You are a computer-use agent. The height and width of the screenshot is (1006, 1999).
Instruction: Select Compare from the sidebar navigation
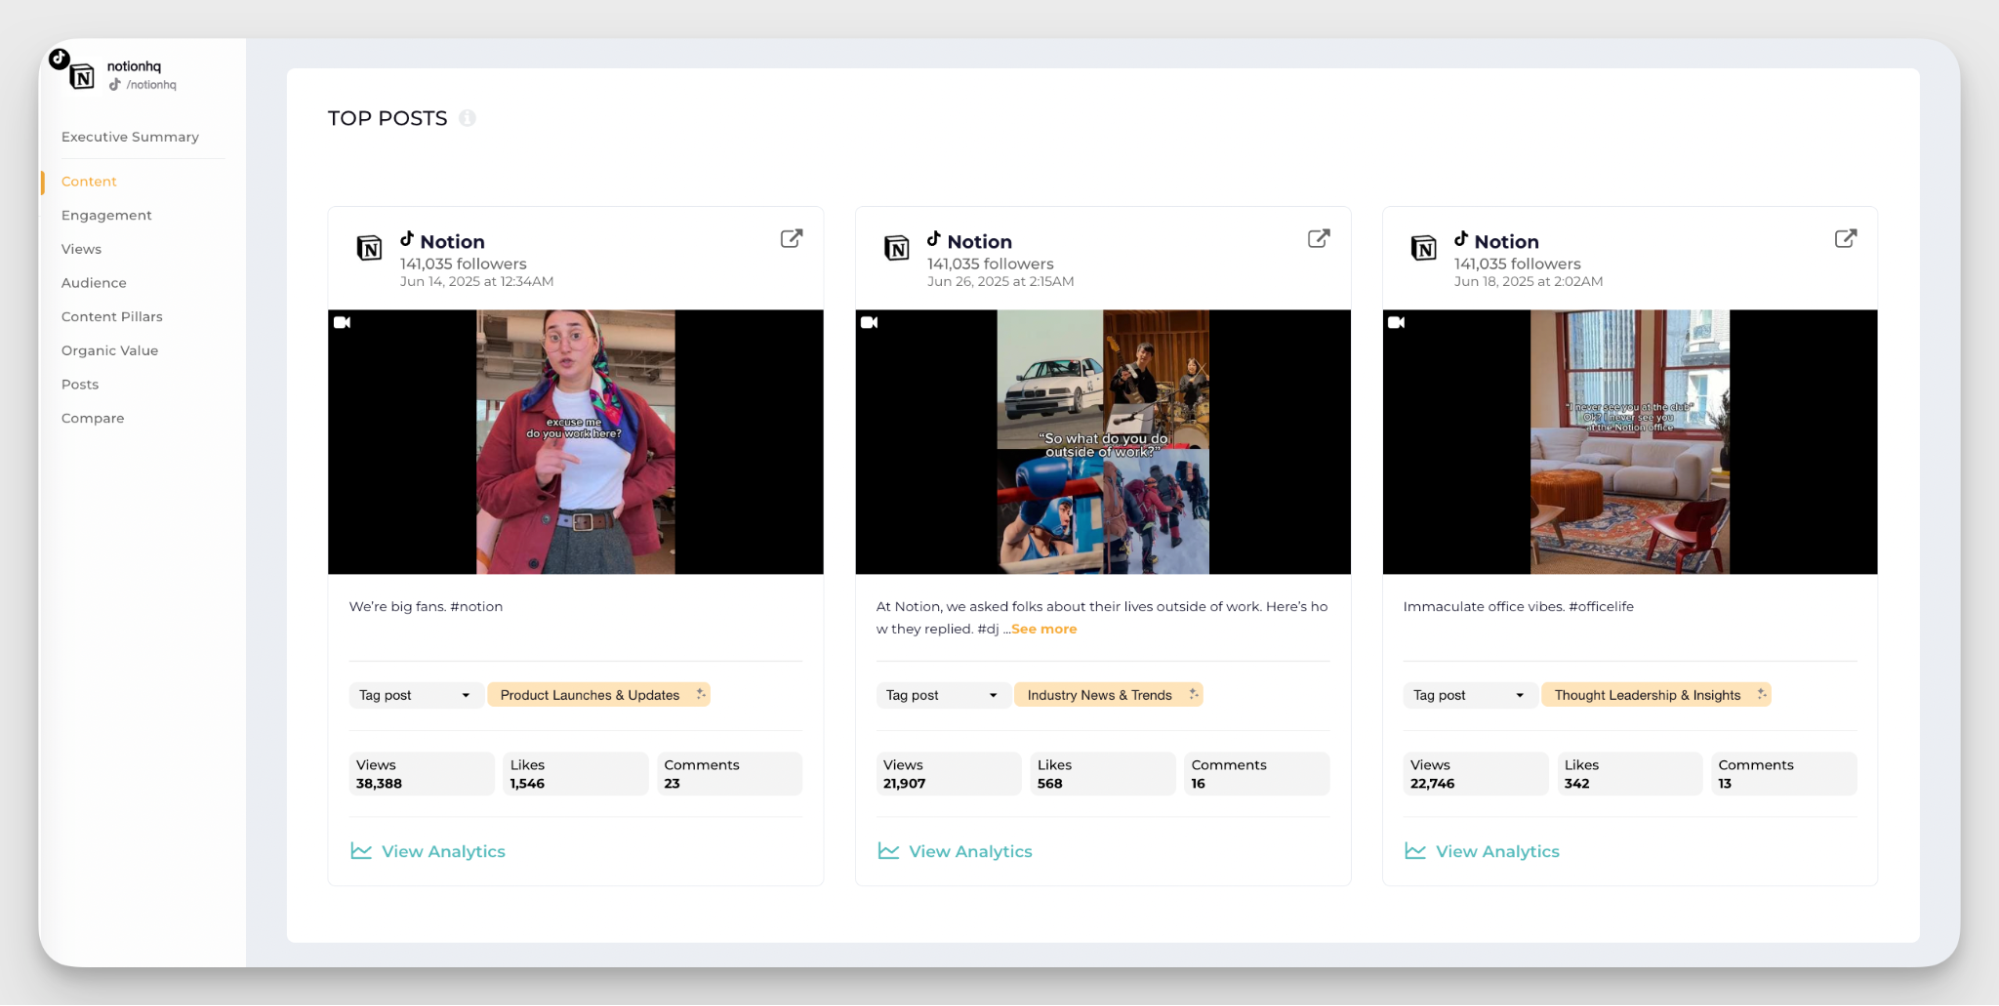click(93, 417)
